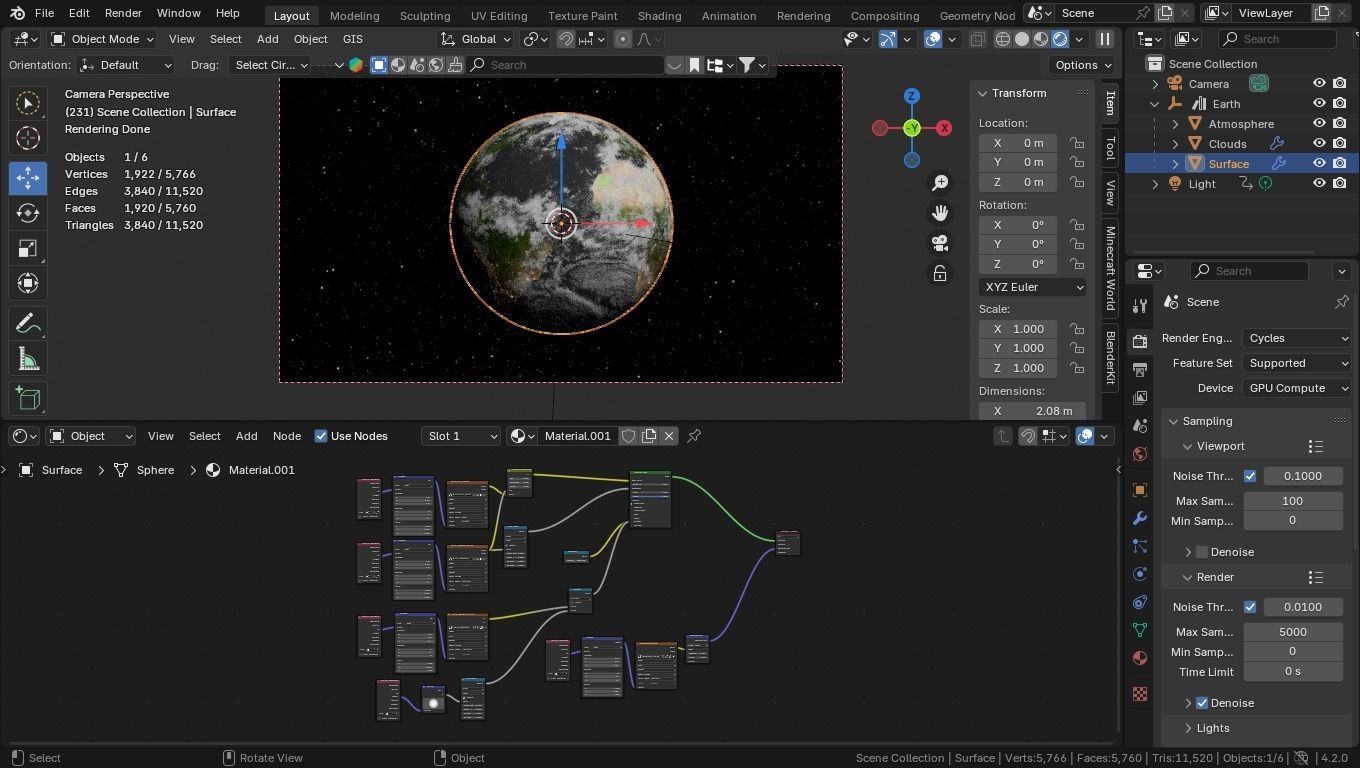Open the Material properties tab icon
The width and height of the screenshot is (1360, 768).
pyautogui.click(x=1140, y=658)
